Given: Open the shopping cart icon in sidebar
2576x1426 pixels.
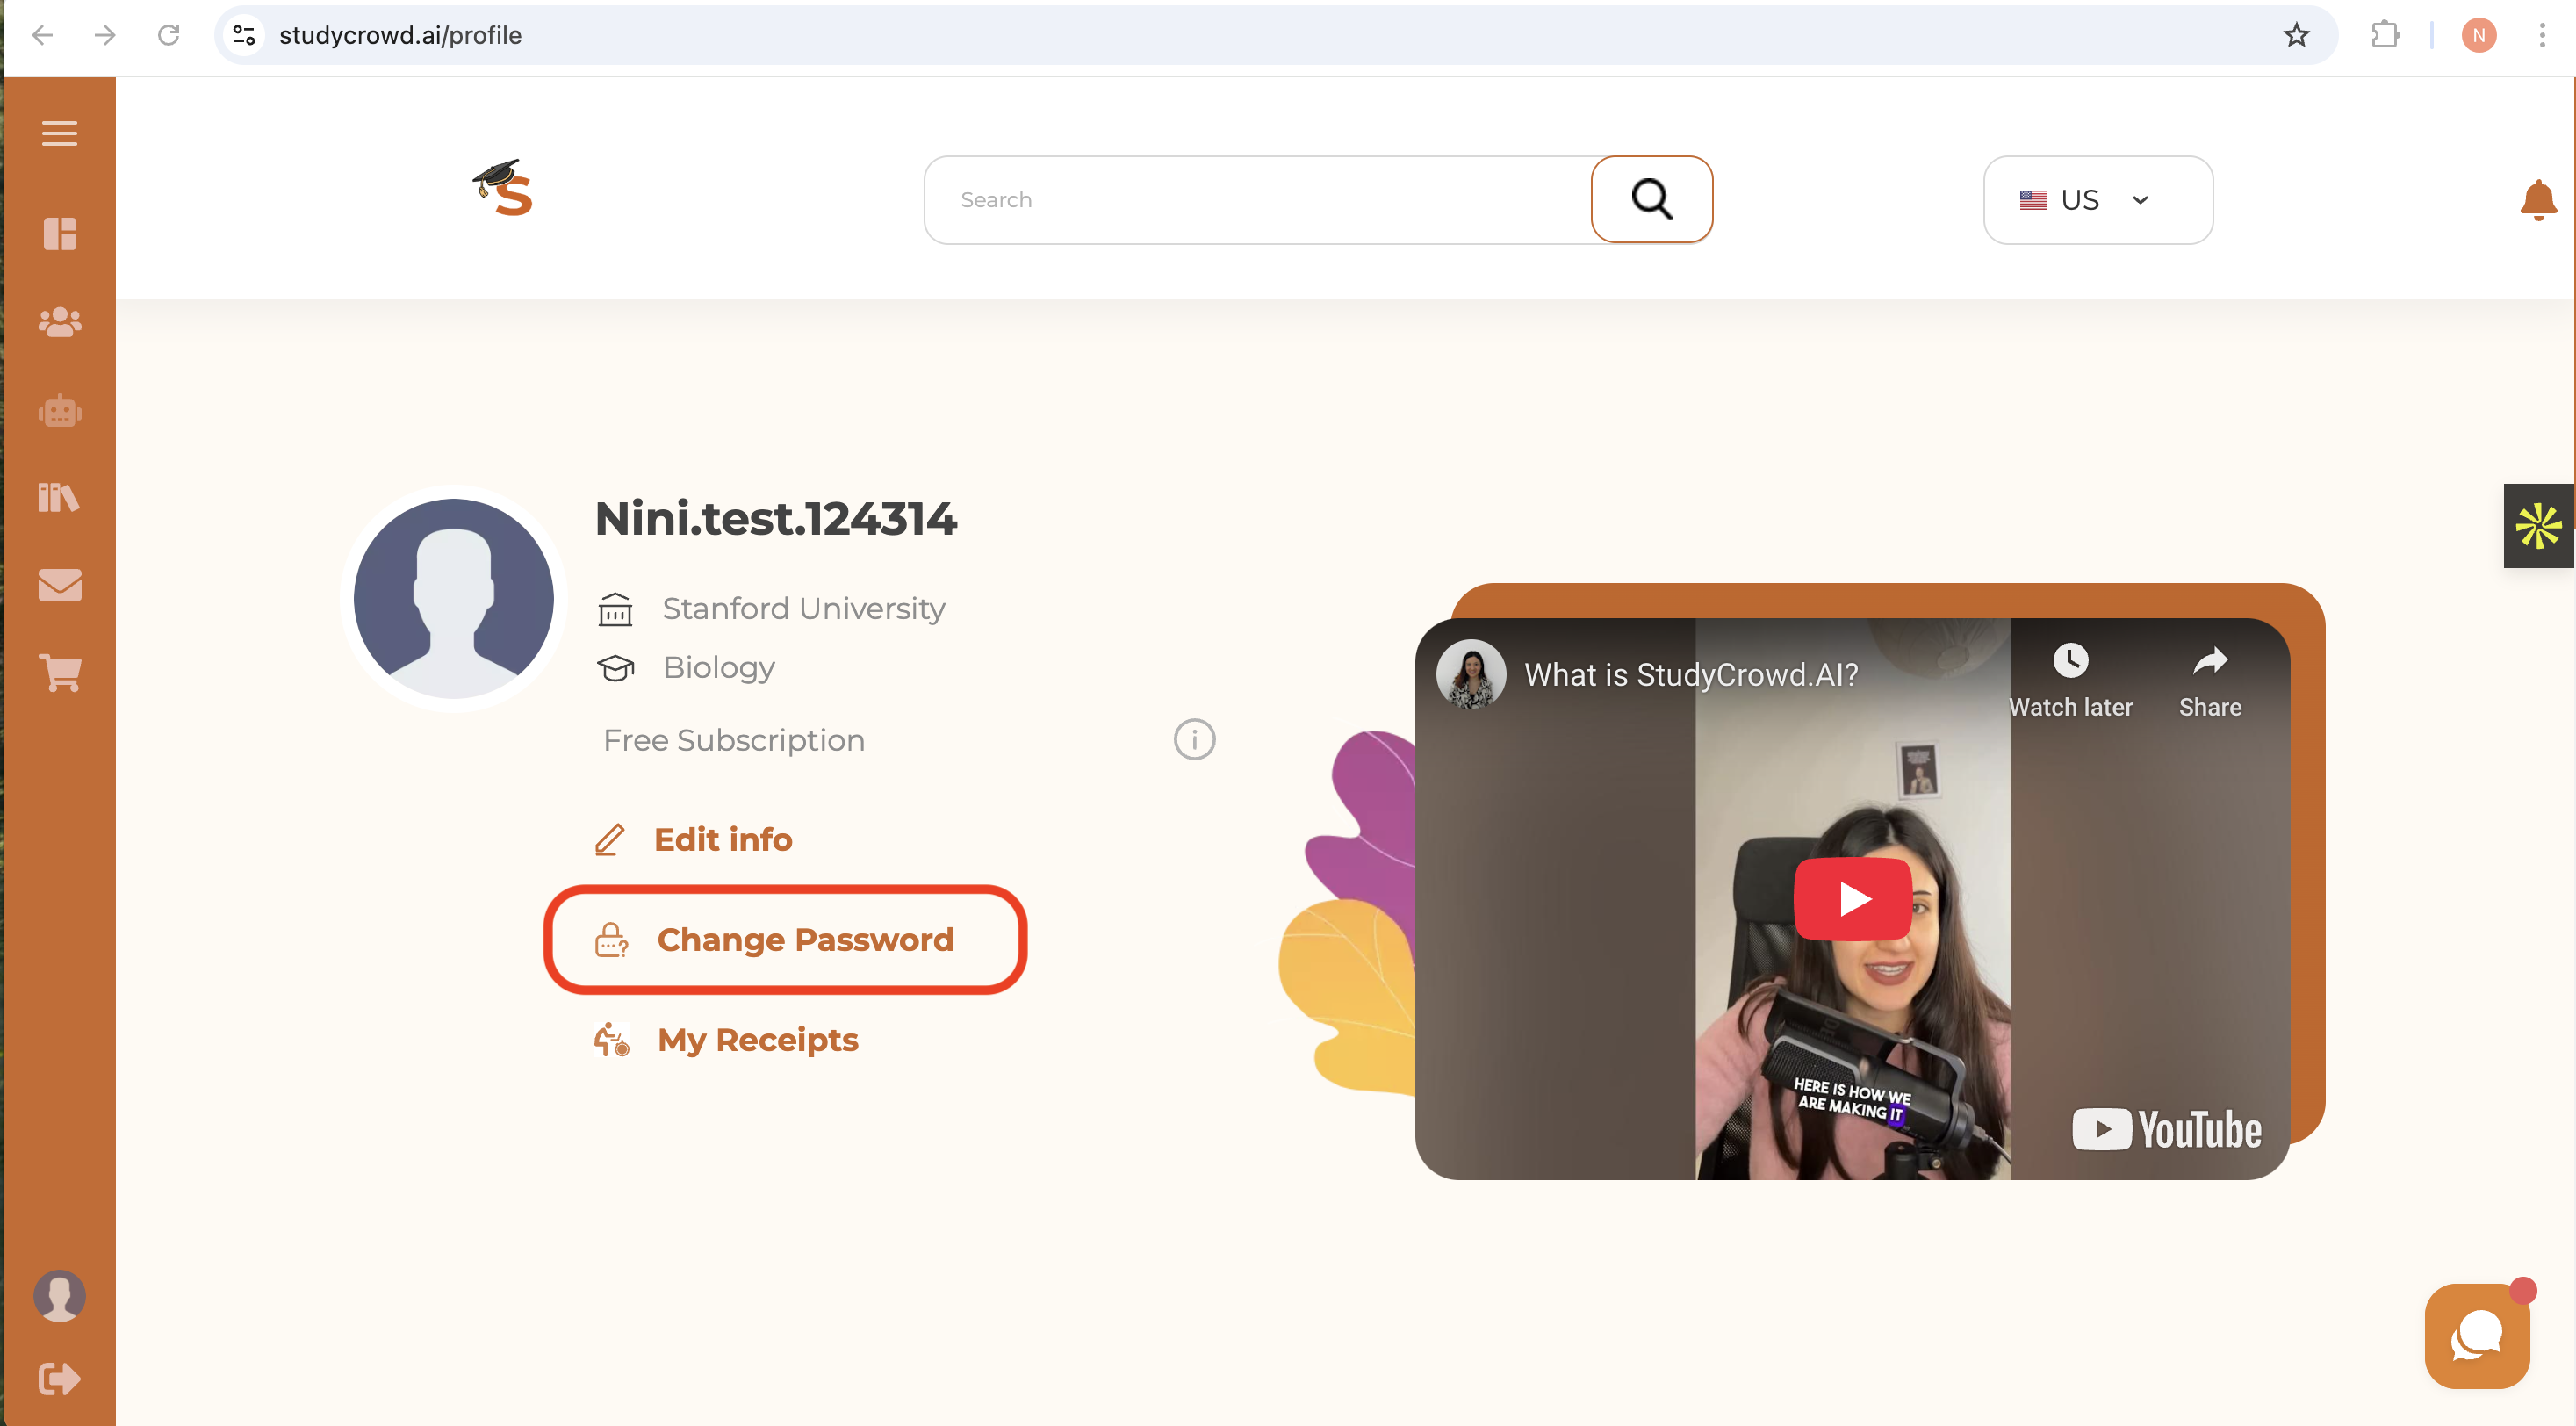Looking at the screenshot, I should (x=59, y=673).
